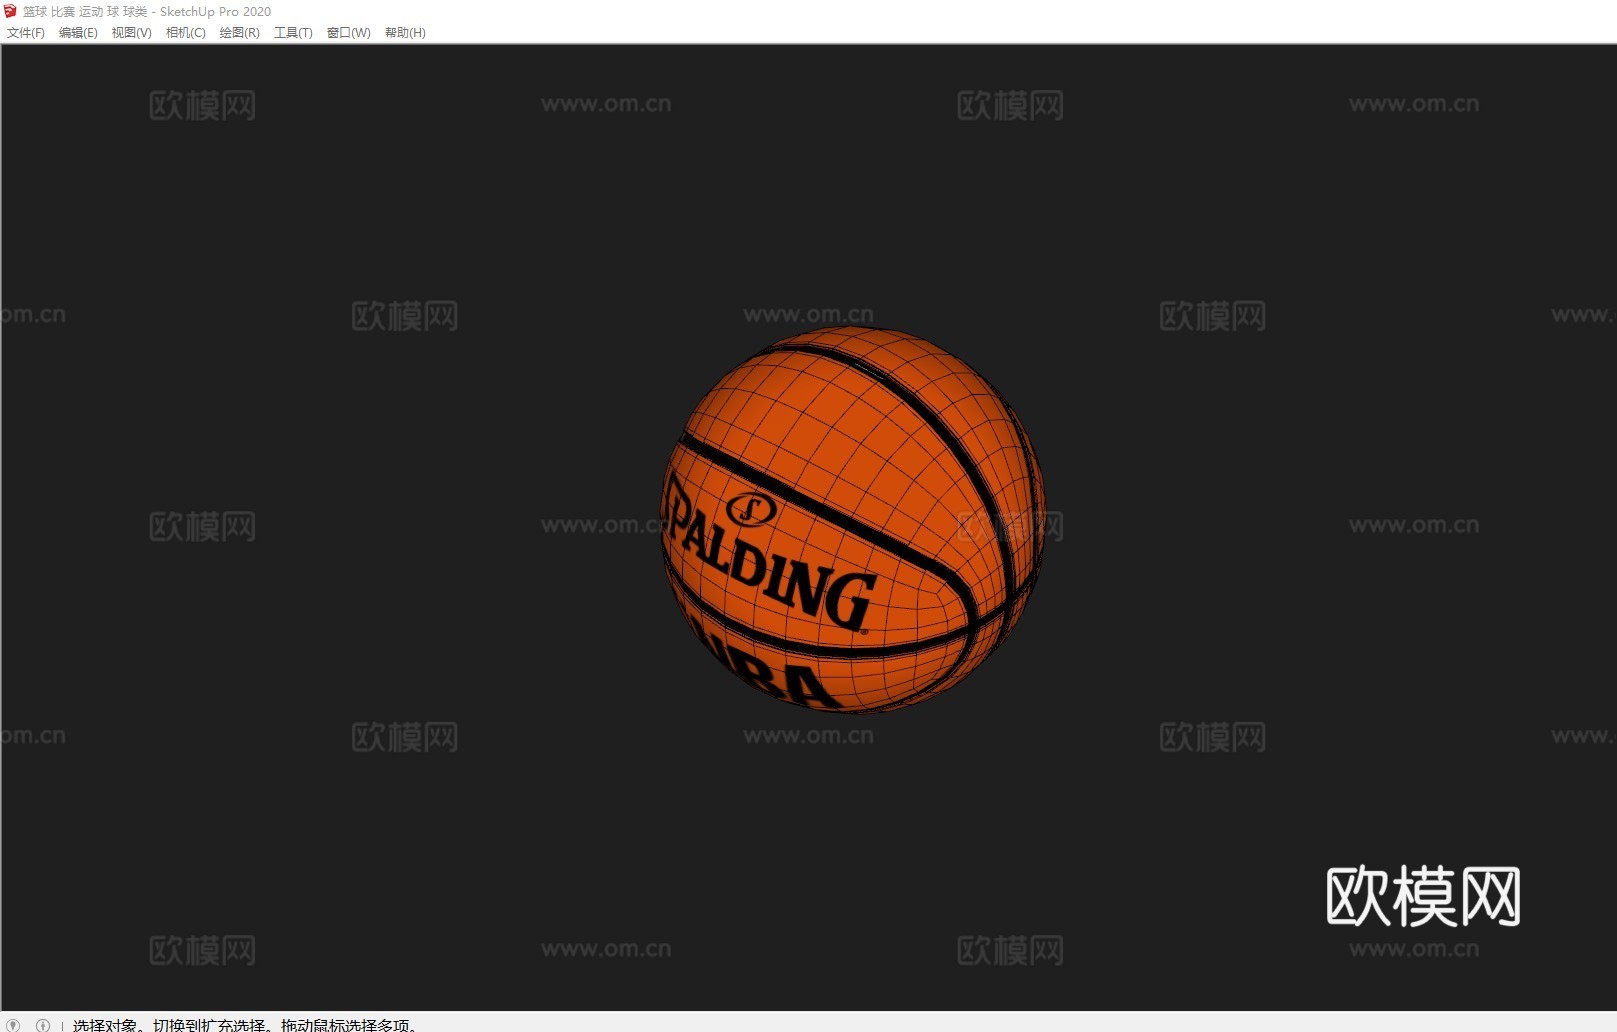1617x1032 pixels.
Task: Click the geo-location status bar icon
Action: click(14, 1025)
